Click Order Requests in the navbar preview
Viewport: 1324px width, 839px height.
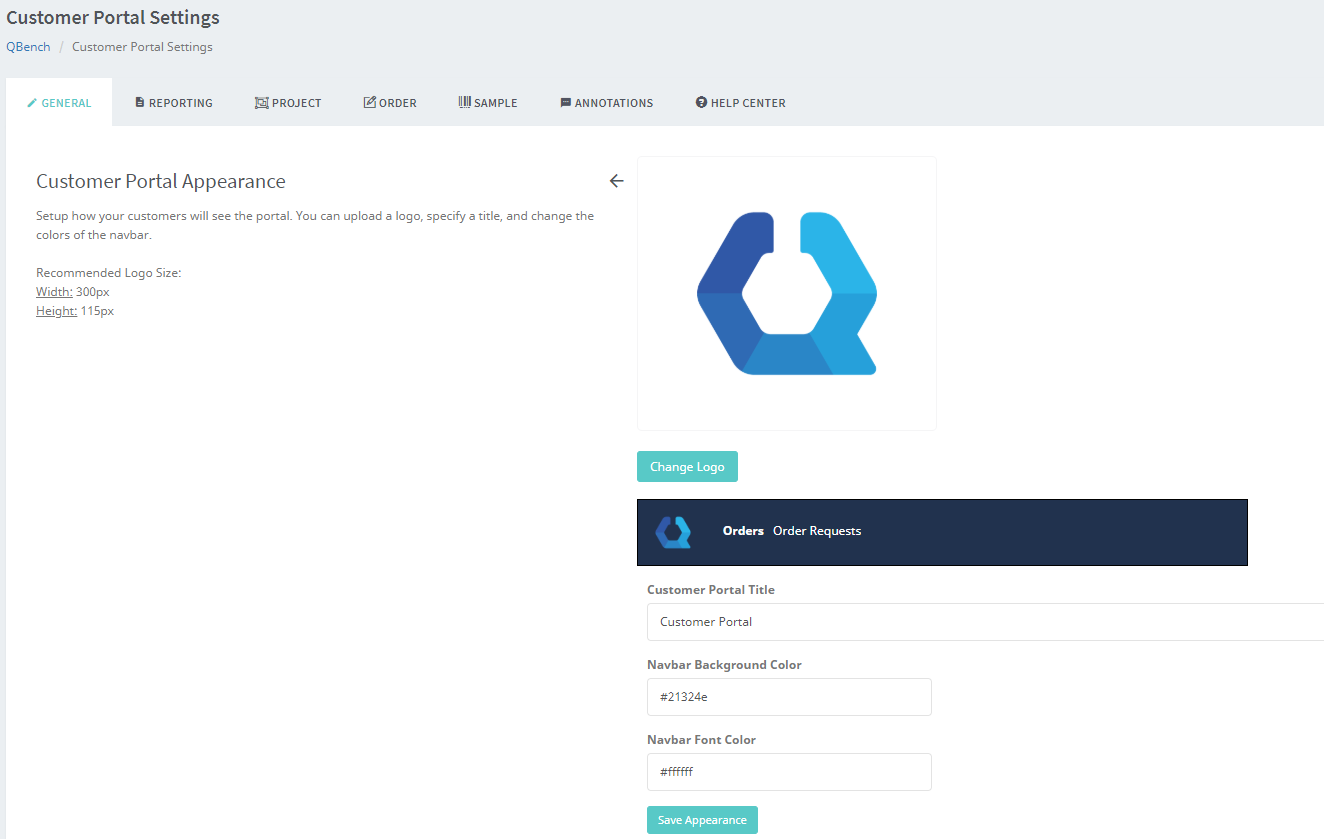[816, 531]
